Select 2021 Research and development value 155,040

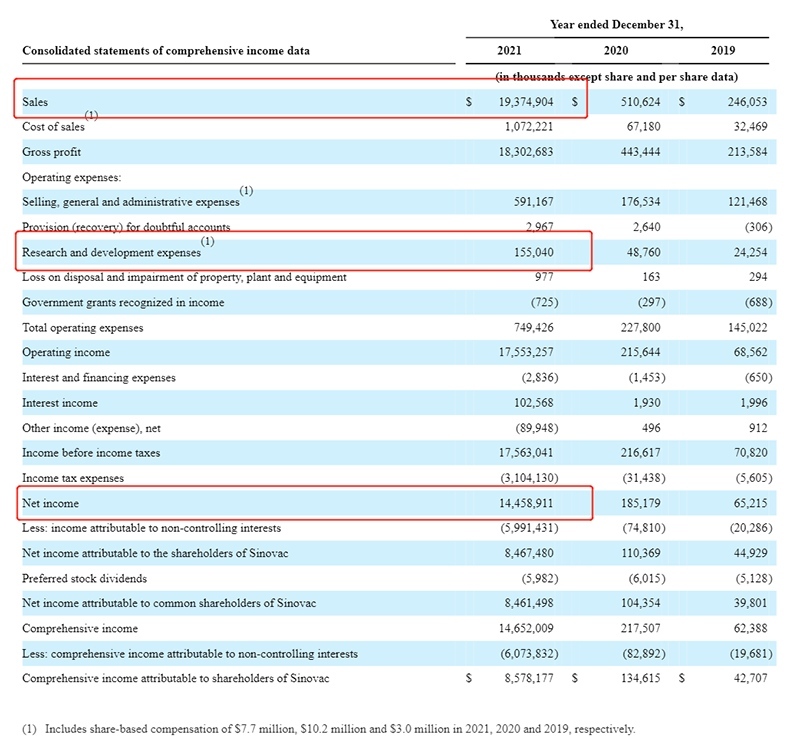pos(535,253)
